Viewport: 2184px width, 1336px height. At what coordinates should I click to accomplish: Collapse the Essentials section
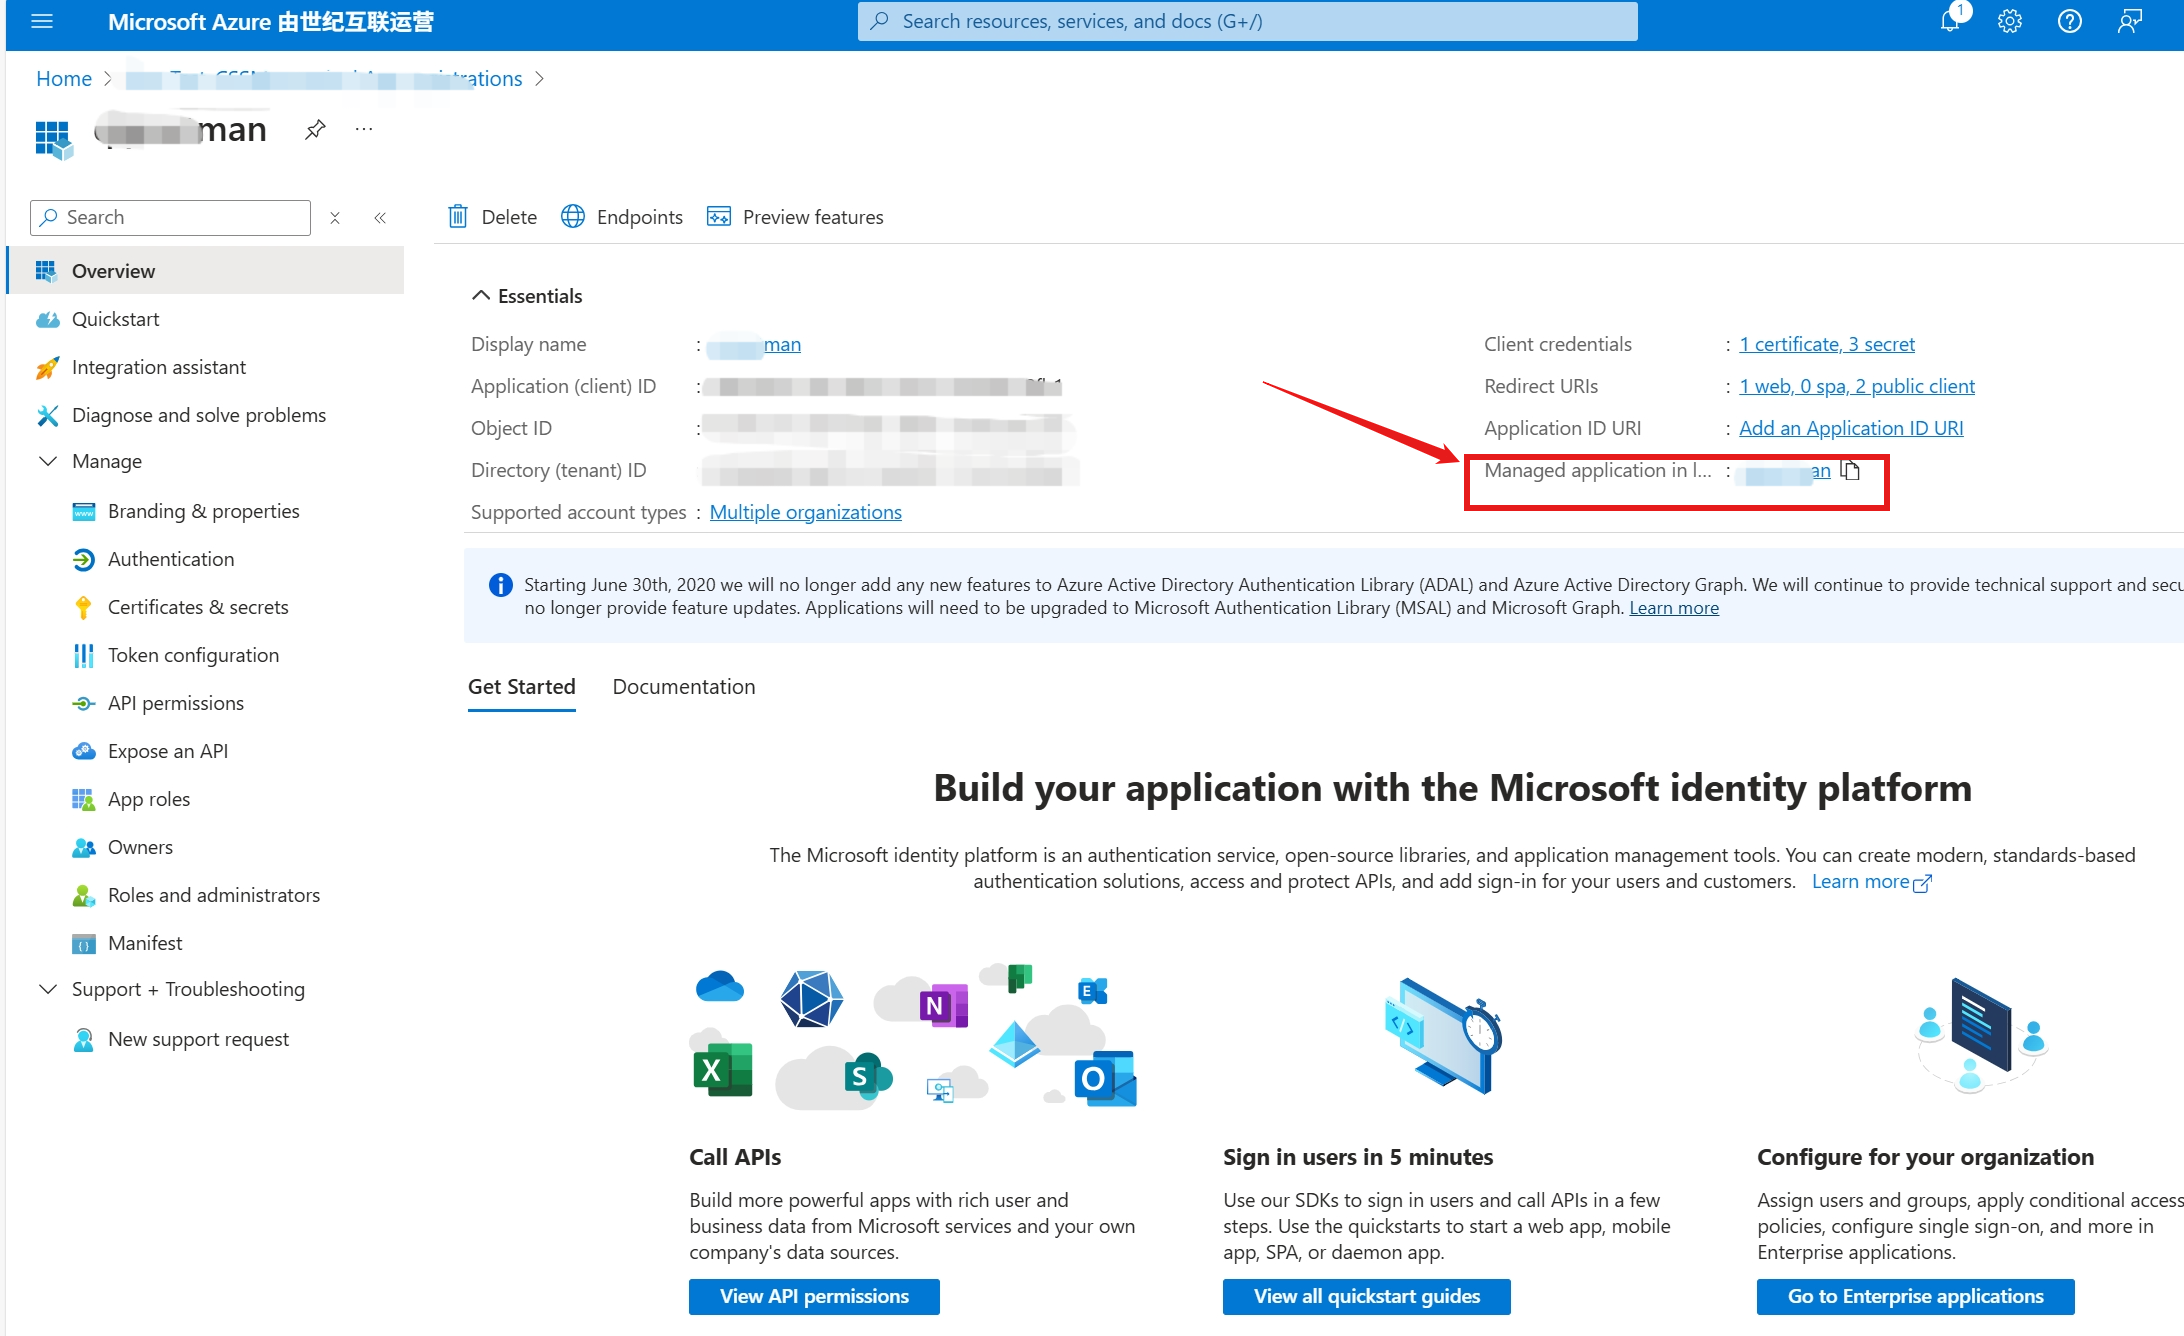click(x=481, y=296)
